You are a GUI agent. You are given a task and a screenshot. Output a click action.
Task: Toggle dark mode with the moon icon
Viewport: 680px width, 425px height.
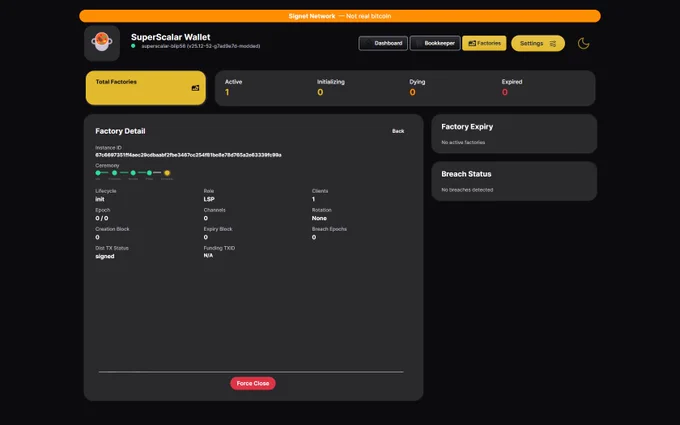pyautogui.click(x=583, y=43)
